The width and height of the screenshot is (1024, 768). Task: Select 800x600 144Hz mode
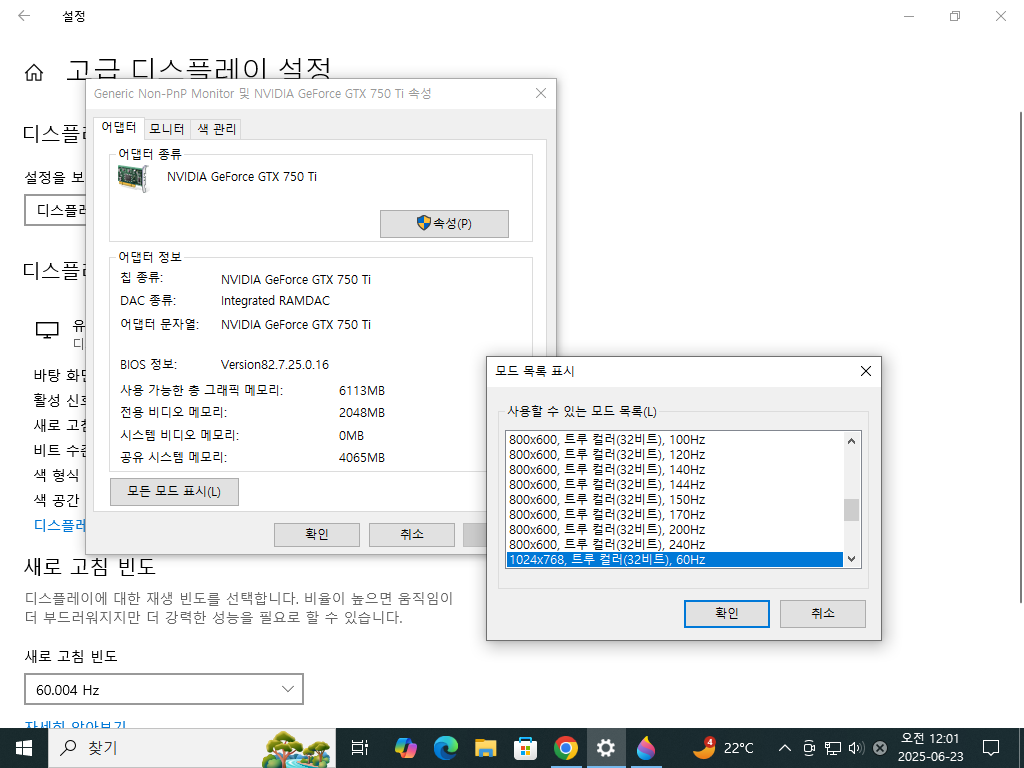point(675,485)
